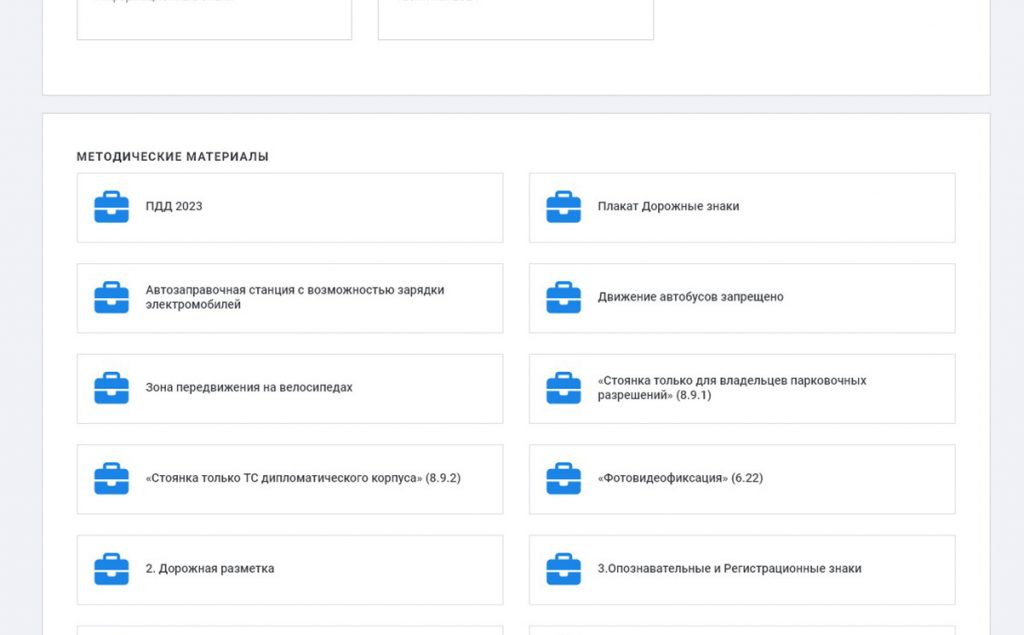
Task: Select Движение автобусов запрещено title text
Action: pos(690,297)
